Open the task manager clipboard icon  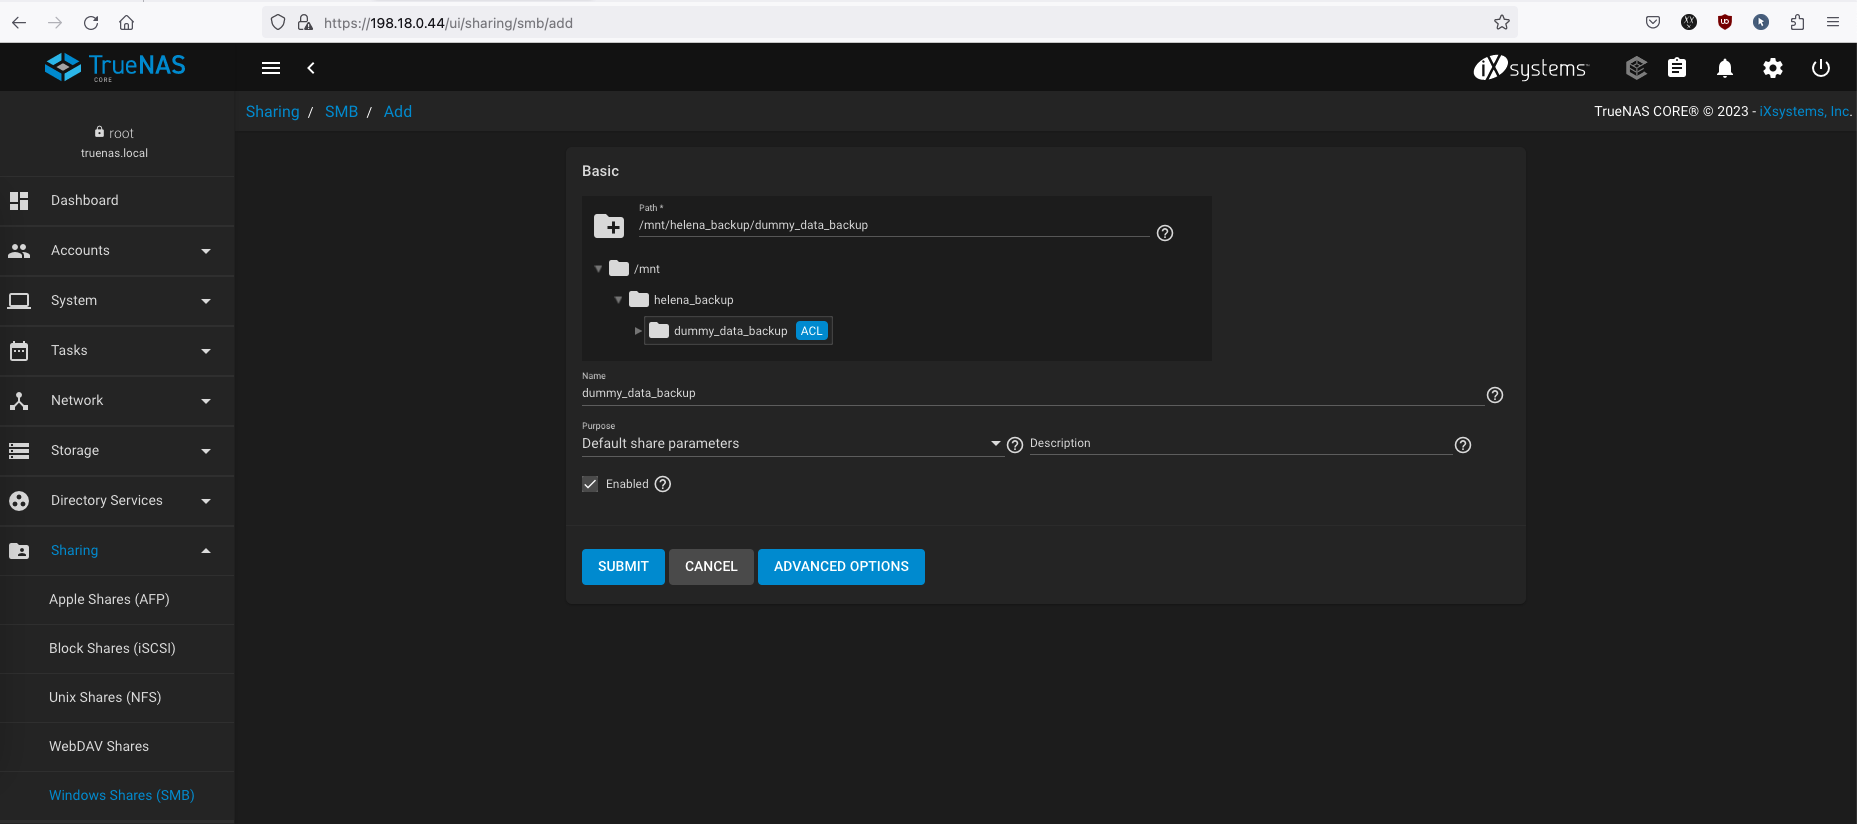click(1677, 68)
